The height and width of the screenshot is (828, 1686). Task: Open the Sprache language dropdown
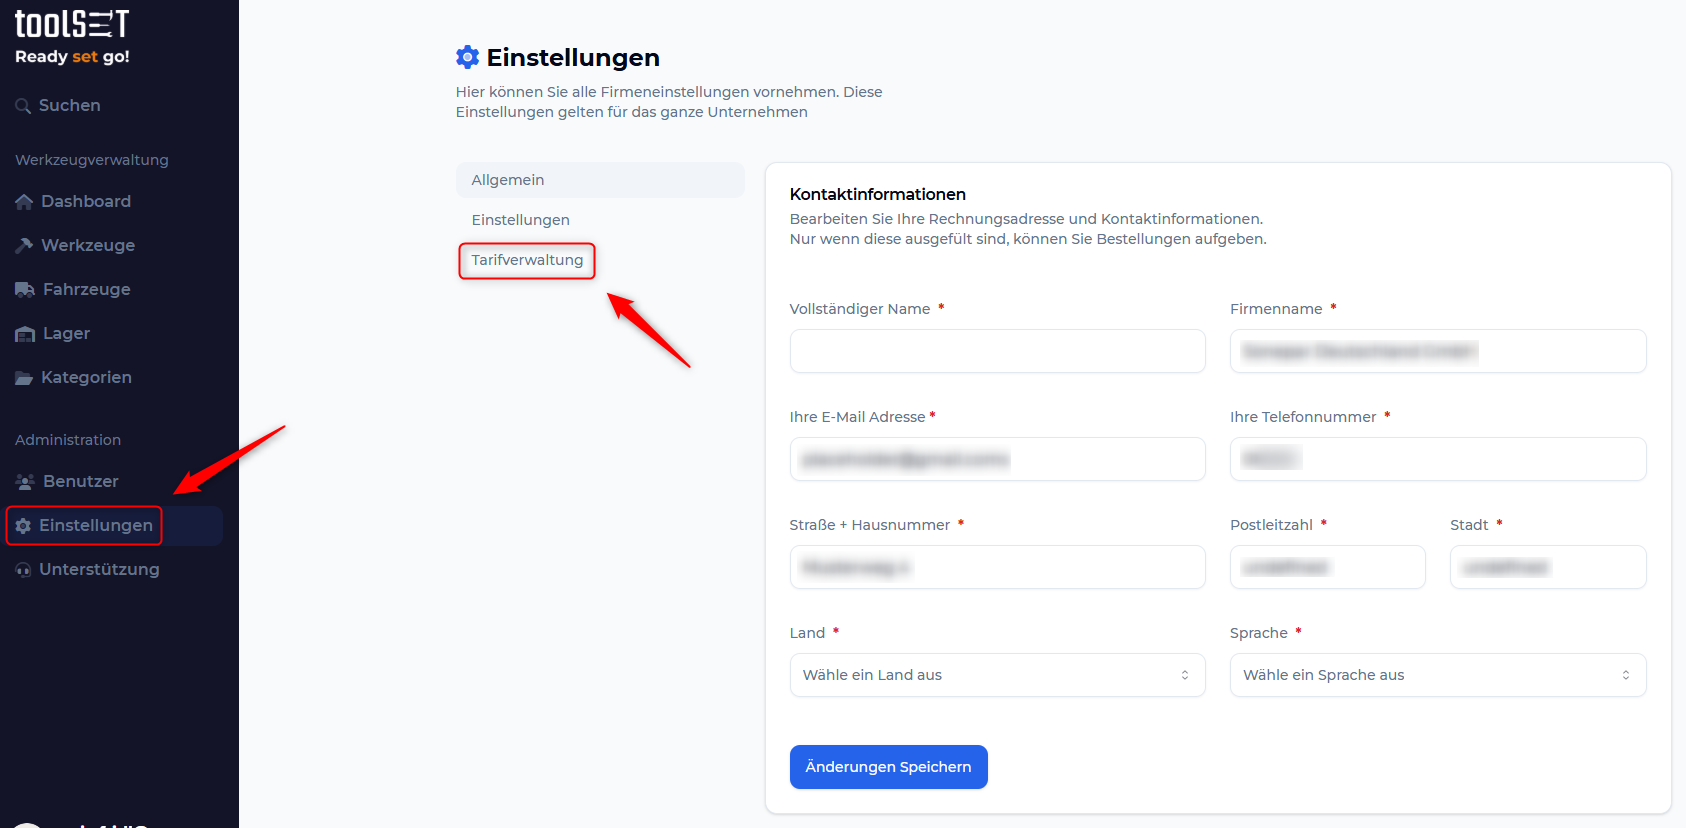[1437, 675]
